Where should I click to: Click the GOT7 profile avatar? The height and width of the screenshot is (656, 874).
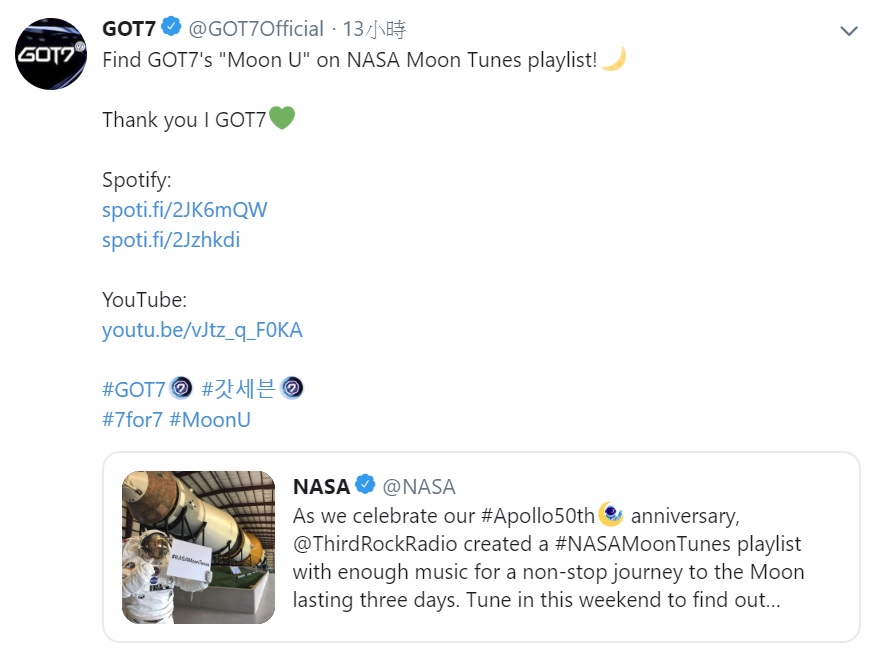point(51,54)
